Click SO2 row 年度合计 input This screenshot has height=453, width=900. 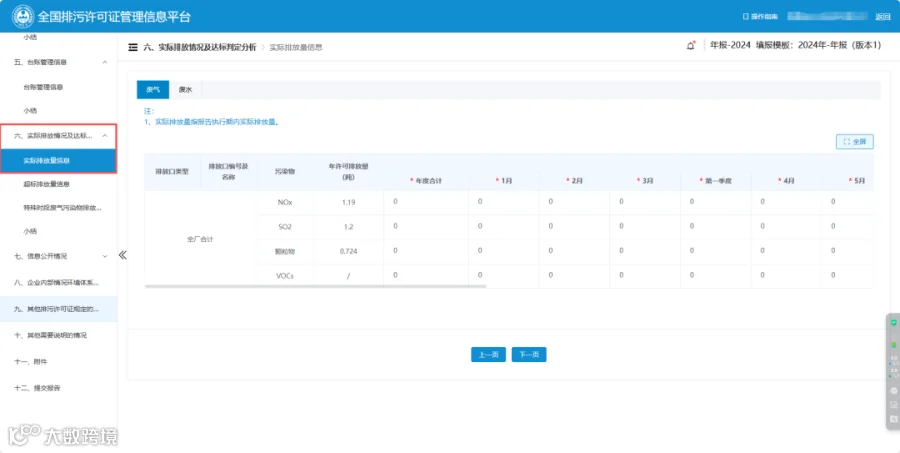[x=426, y=226]
